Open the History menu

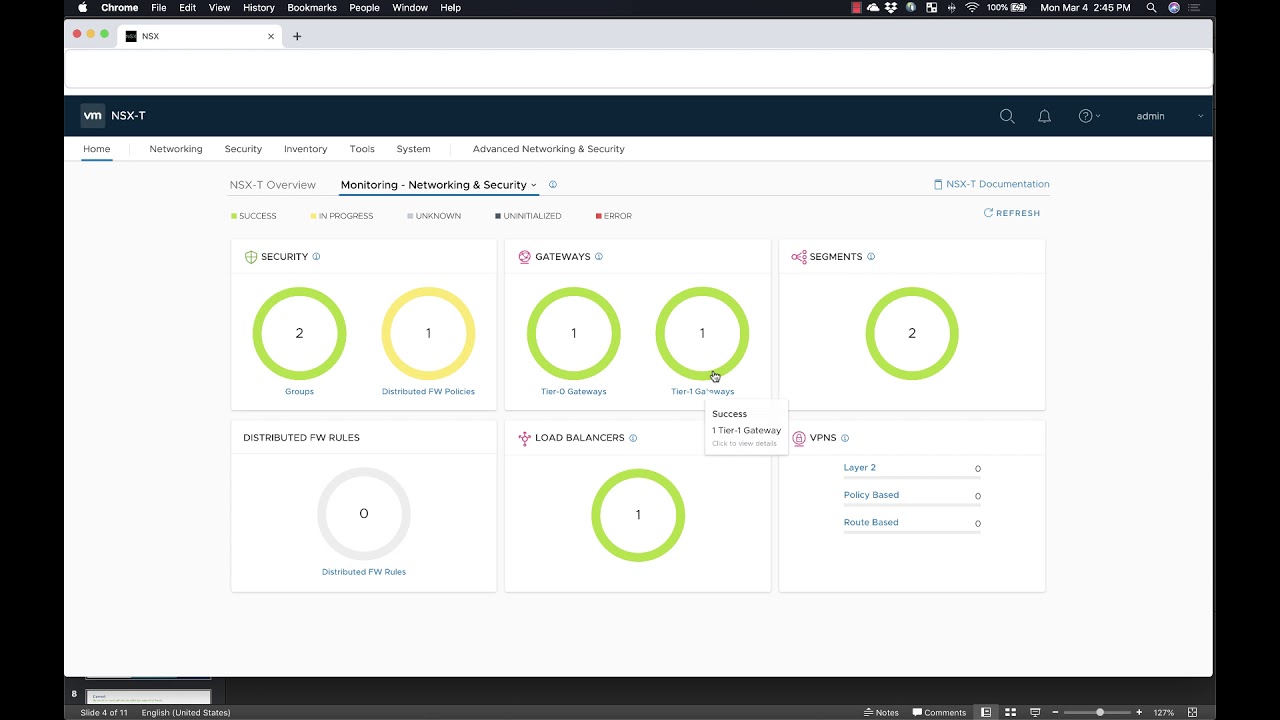click(258, 8)
